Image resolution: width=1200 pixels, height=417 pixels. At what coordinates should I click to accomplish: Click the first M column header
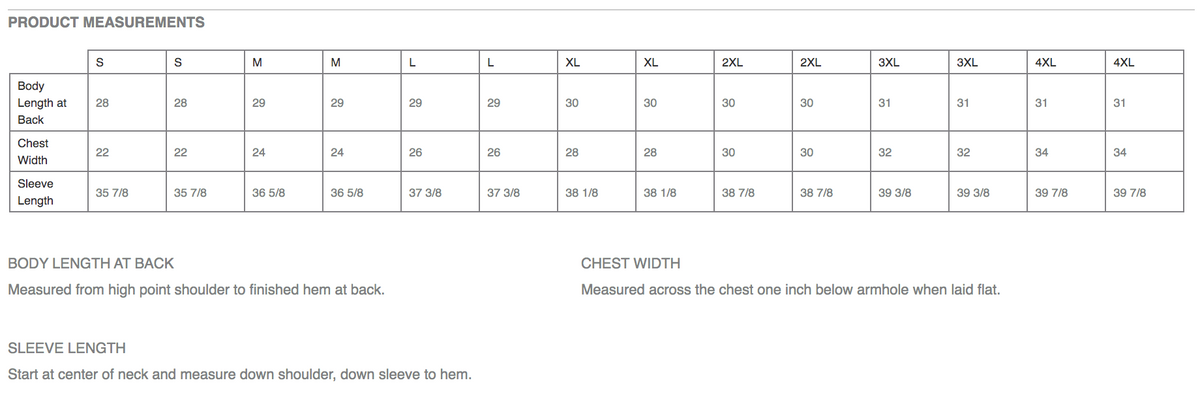point(258,61)
